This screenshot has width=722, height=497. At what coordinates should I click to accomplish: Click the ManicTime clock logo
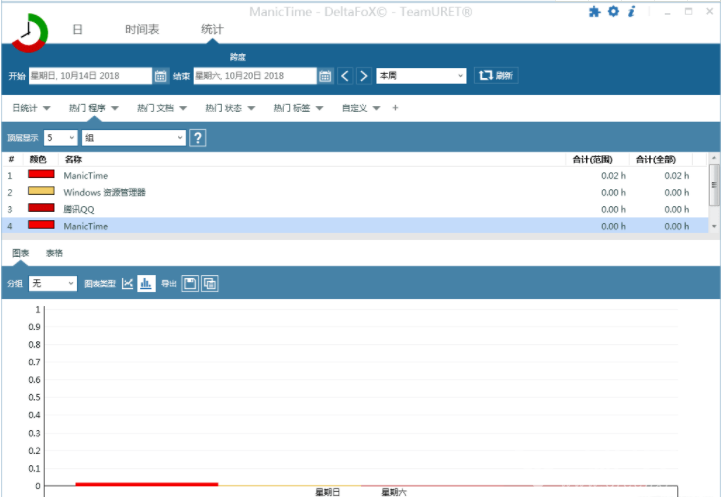pos(29,33)
